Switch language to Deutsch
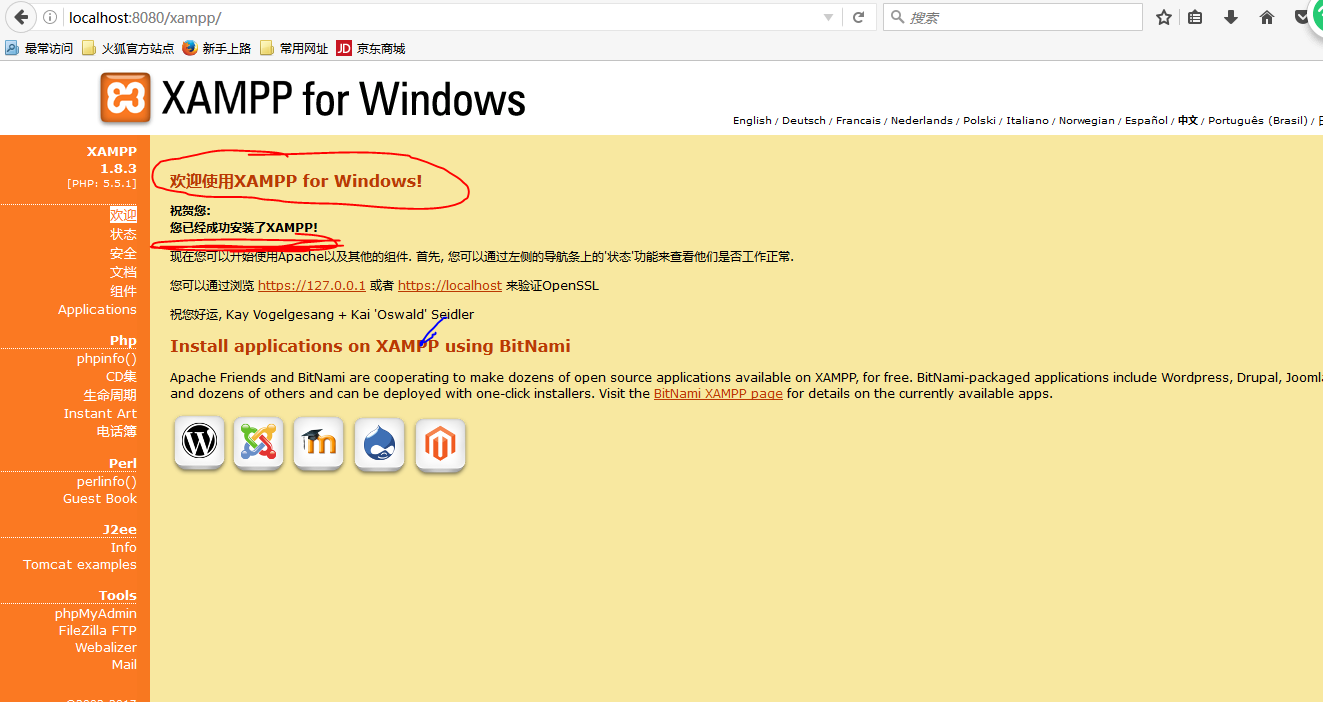1323x702 pixels. tap(803, 120)
